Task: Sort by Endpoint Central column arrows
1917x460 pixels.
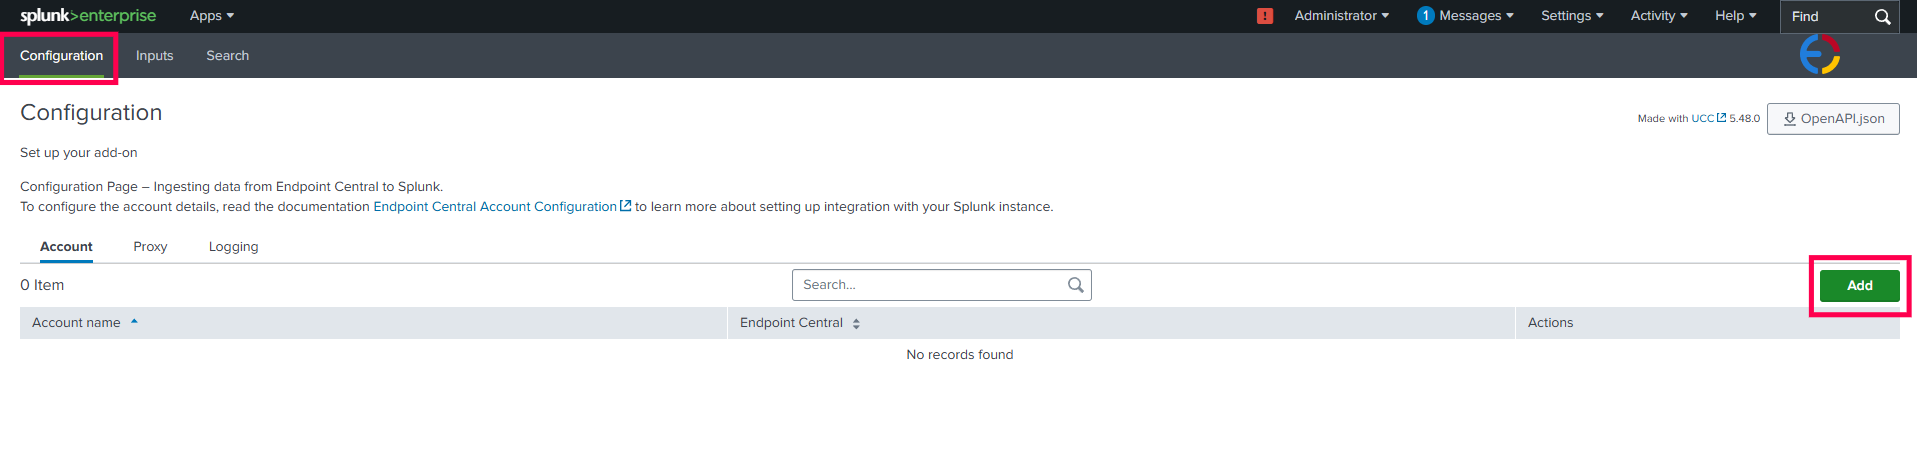Action: (856, 323)
